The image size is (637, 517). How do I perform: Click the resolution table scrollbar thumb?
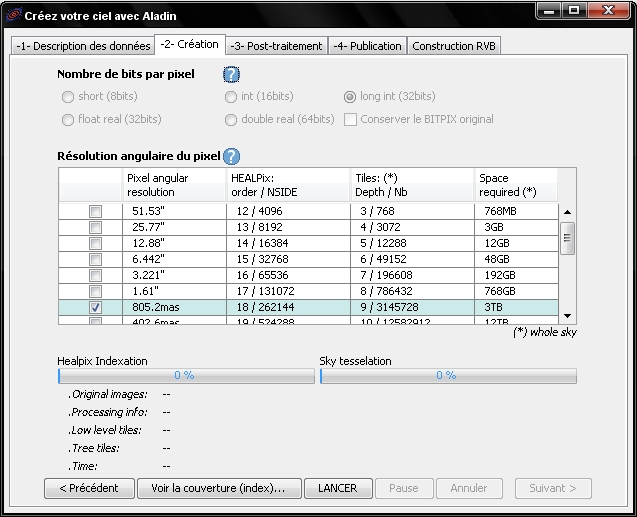(568, 238)
